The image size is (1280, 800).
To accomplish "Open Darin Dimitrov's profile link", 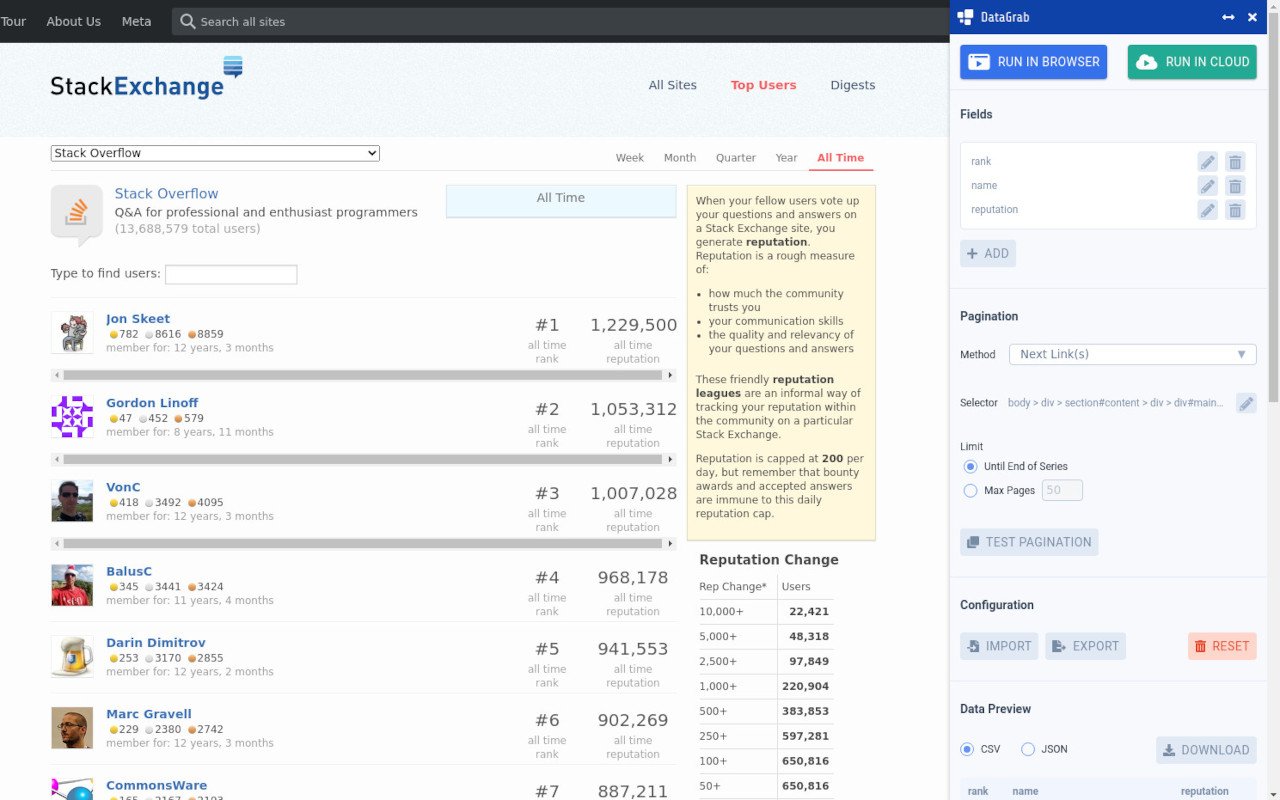I will point(156,643).
